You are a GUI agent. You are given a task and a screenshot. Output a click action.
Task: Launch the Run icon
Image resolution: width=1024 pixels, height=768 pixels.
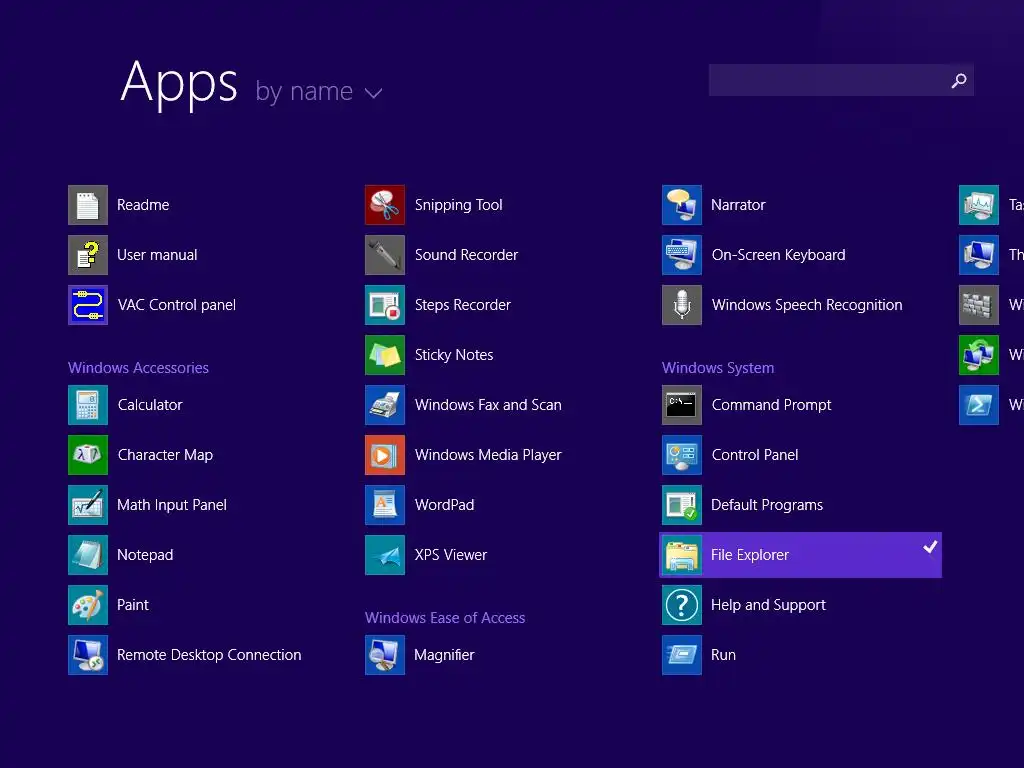click(x=682, y=655)
